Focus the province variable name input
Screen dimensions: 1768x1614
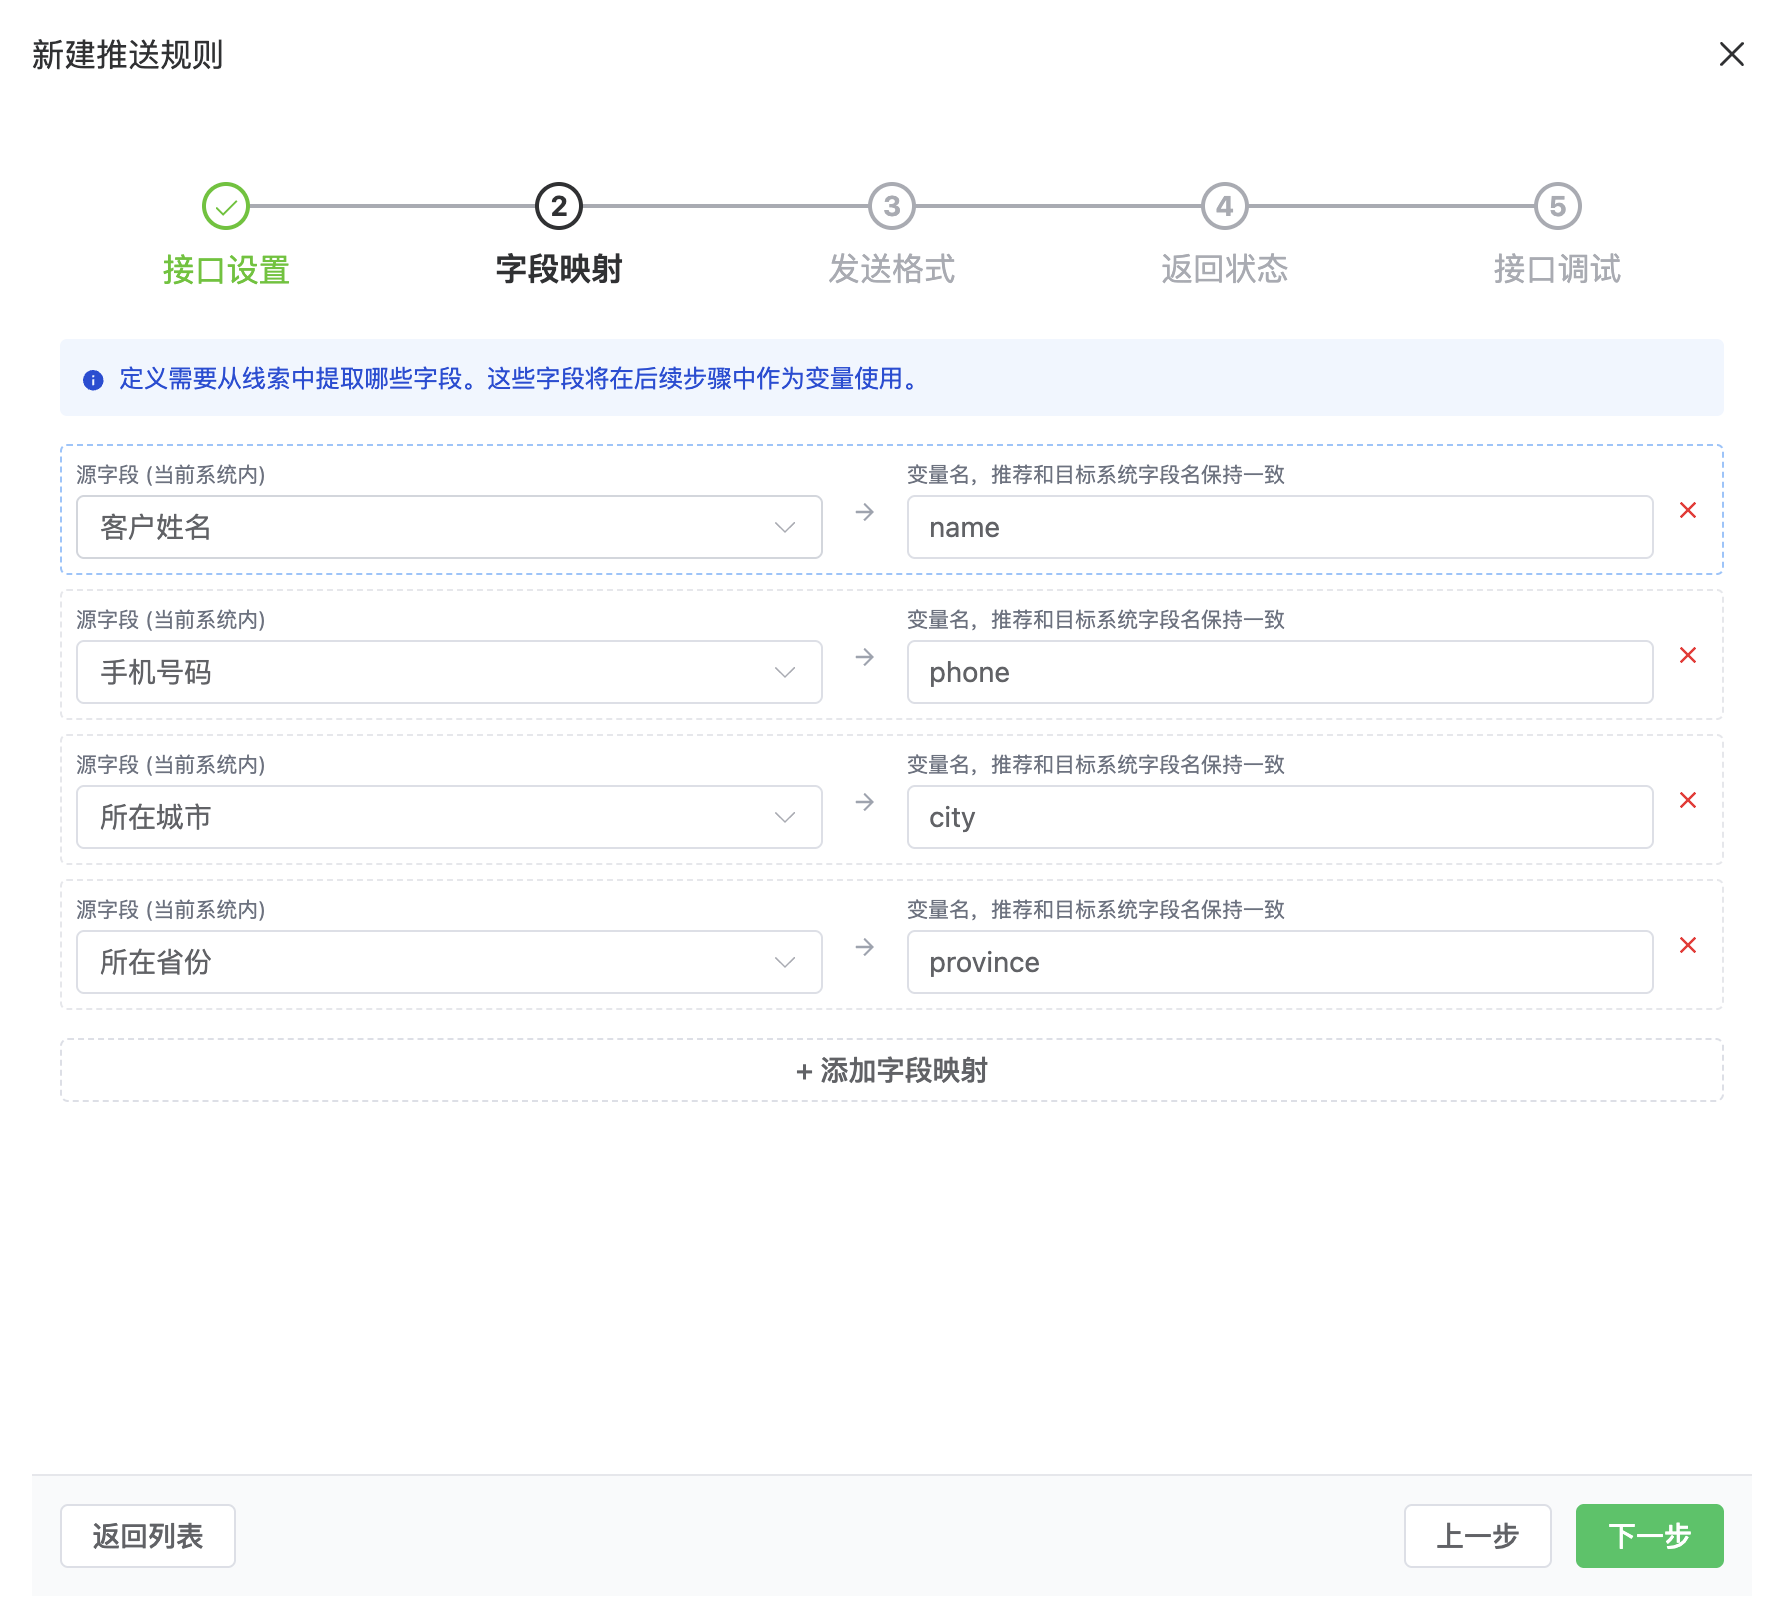coord(1279,962)
